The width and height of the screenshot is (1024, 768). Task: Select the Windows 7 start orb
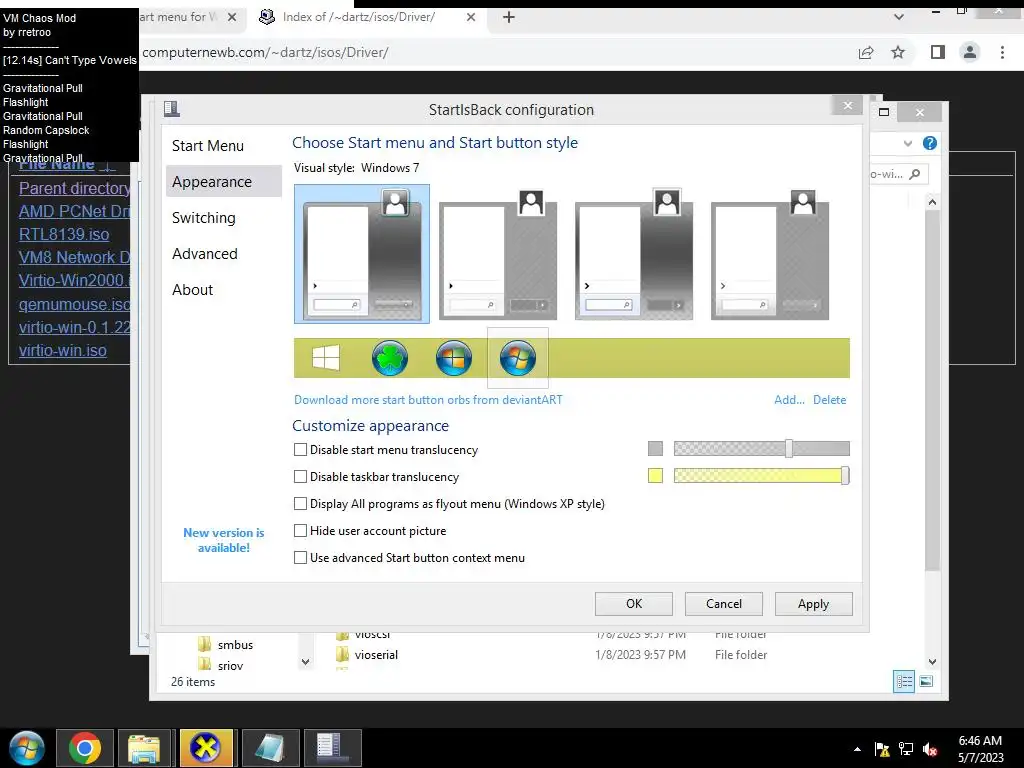[x=518, y=358]
